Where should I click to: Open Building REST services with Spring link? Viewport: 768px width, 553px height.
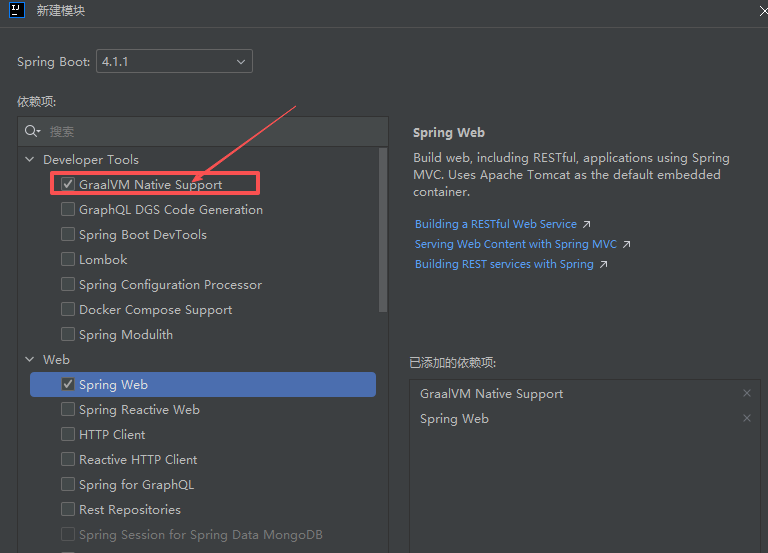click(x=504, y=264)
